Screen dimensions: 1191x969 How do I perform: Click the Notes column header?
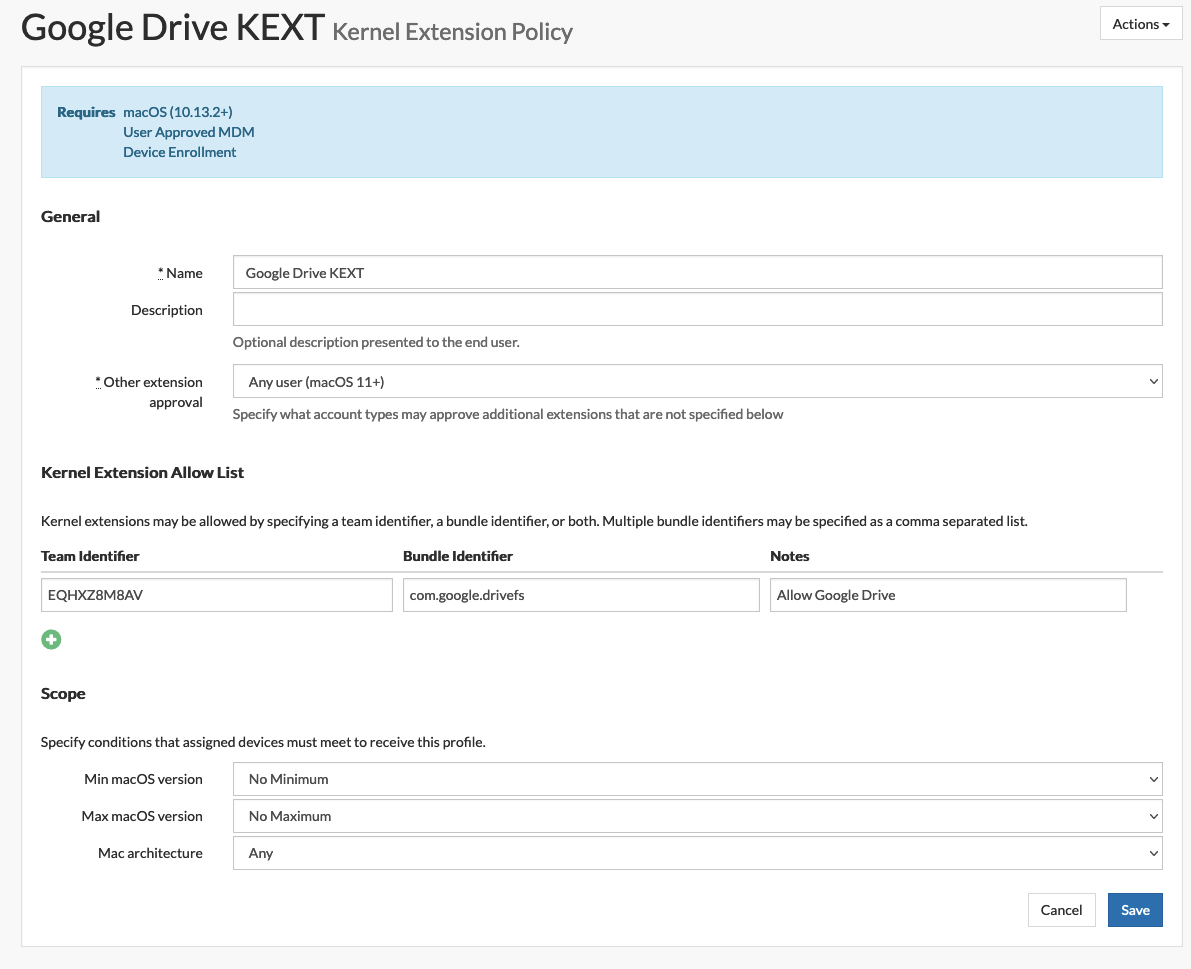tap(789, 556)
